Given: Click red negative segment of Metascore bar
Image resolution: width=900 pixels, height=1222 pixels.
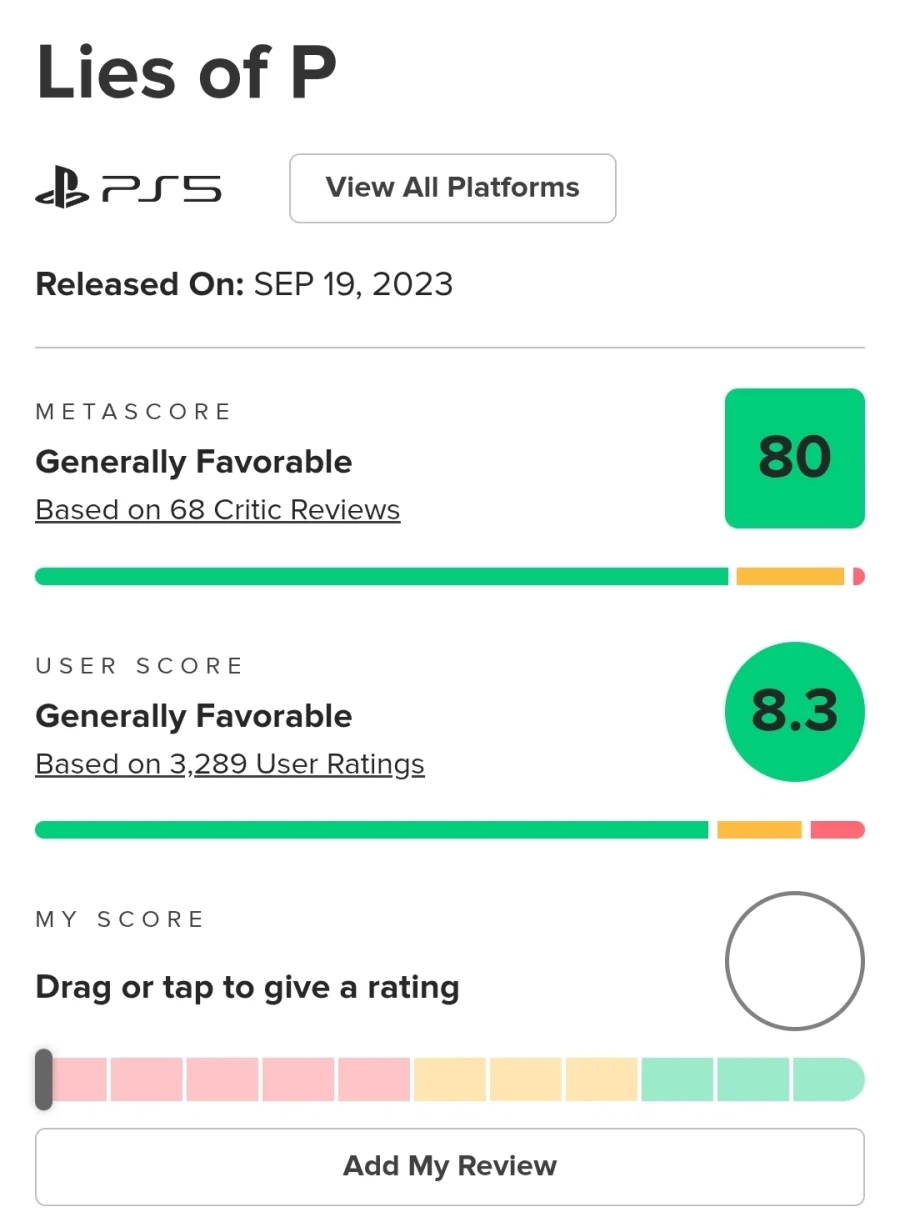Looking at the screenshot, I should [x=858, y=576].
